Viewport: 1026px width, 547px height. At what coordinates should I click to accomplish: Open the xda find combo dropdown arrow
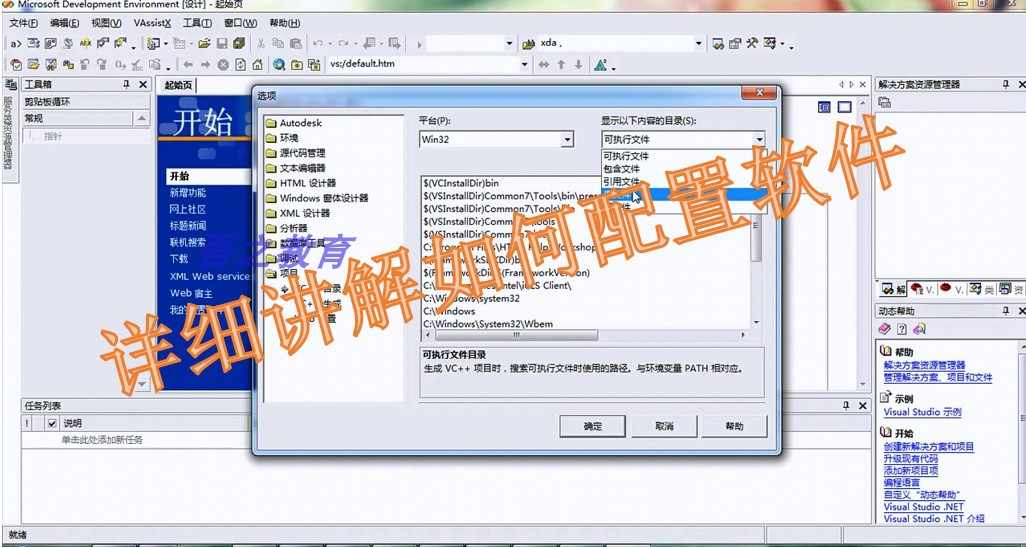pos(698,43)
